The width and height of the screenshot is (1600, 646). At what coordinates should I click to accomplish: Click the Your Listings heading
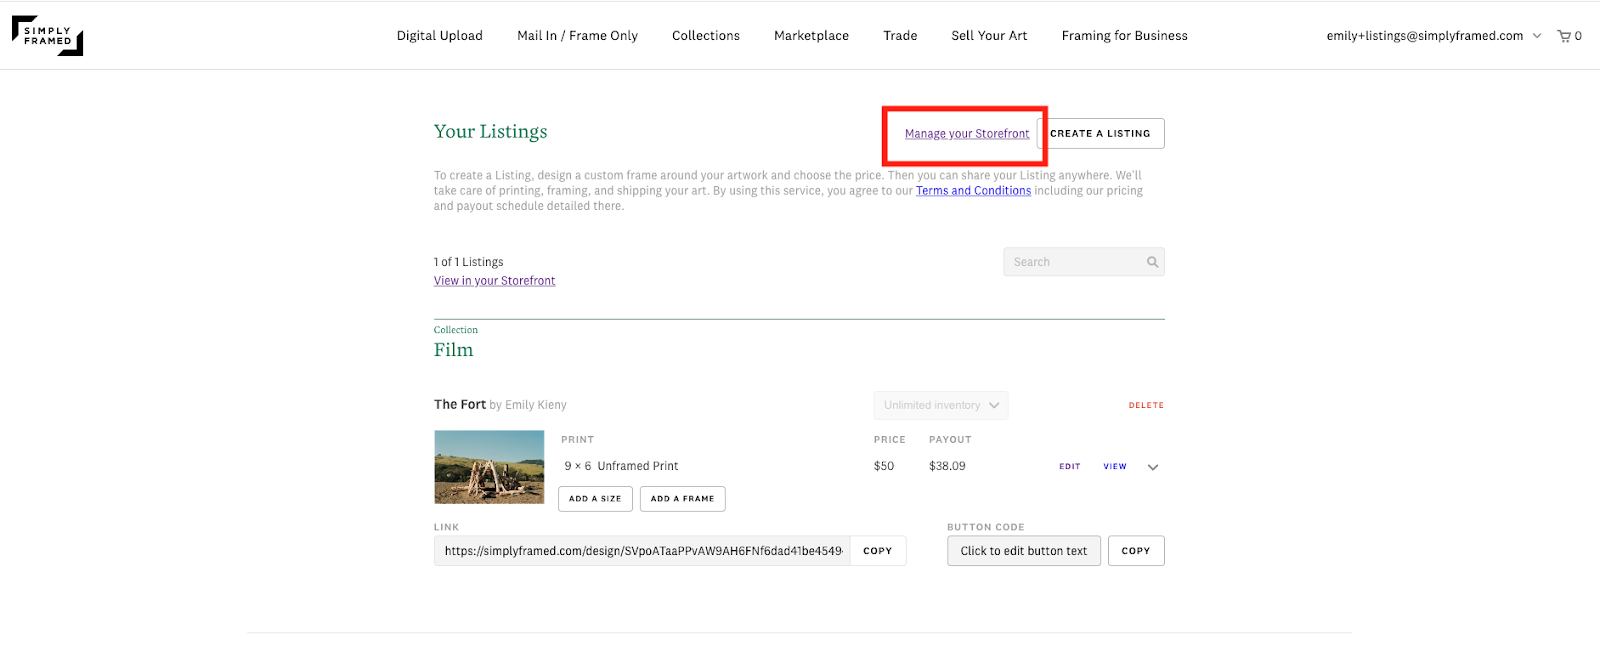pyautogui.click(x=491, y=132)
